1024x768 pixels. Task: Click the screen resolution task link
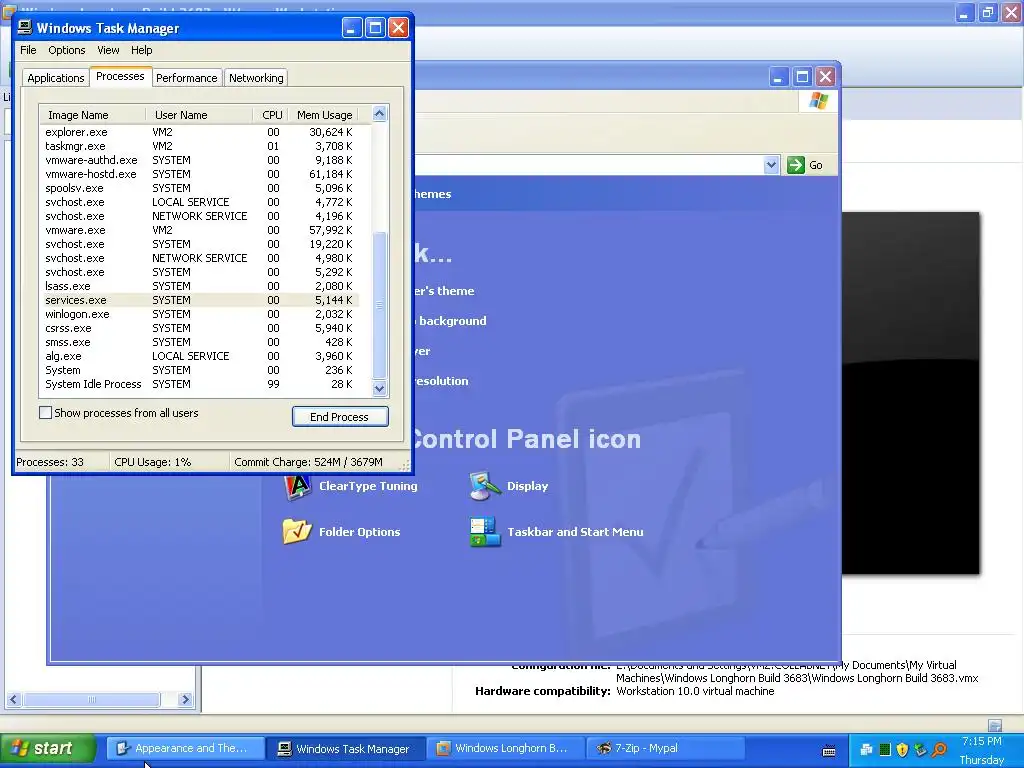[441, 381]
